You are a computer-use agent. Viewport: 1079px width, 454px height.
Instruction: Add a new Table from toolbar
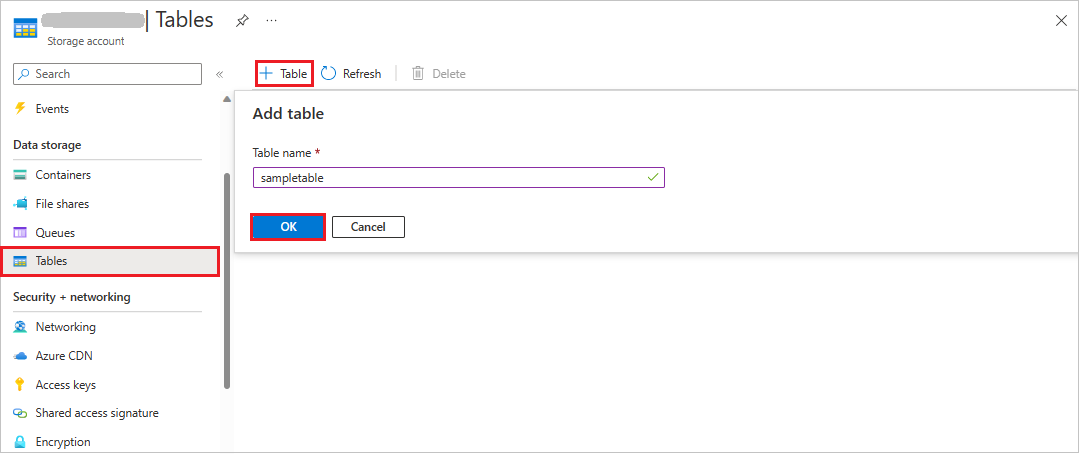click(284, 74)
